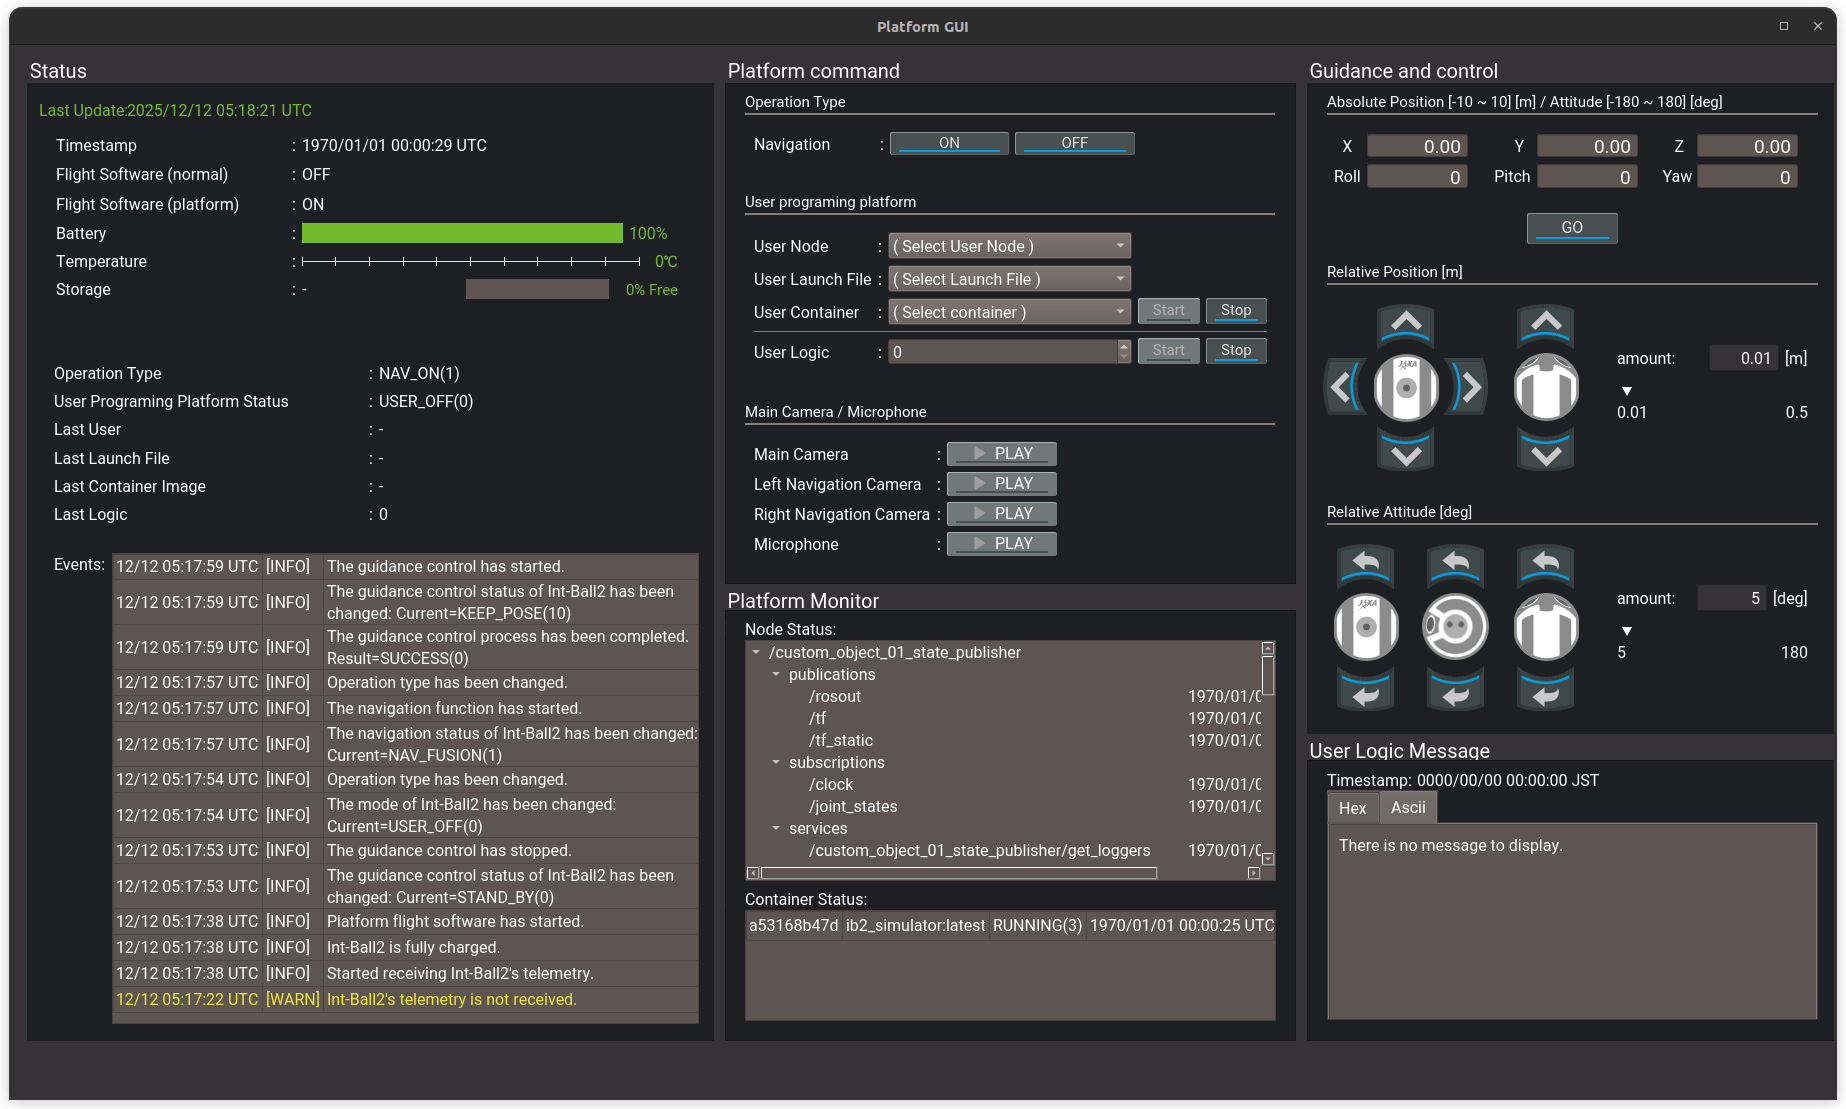Click GO to send absolute position command
Viewport: 1846px width, 1109px height.
pos(1571,227)
